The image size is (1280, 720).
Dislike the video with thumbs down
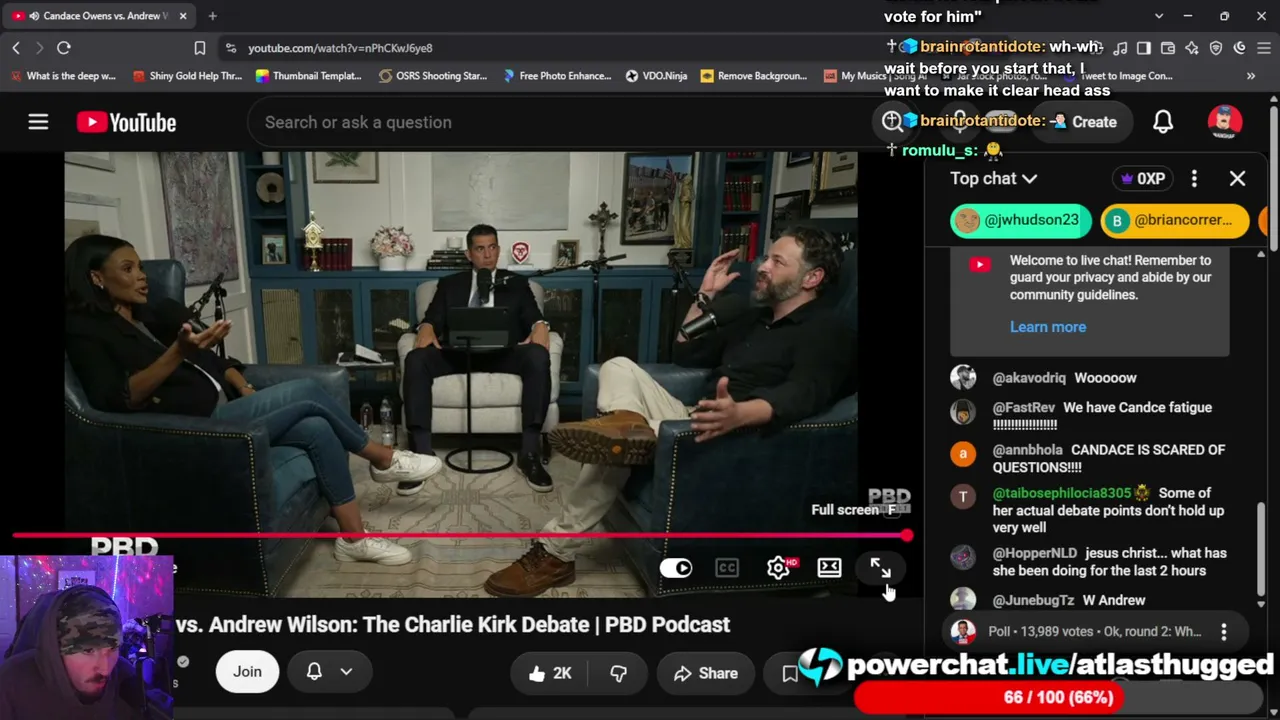pos(619,673)
